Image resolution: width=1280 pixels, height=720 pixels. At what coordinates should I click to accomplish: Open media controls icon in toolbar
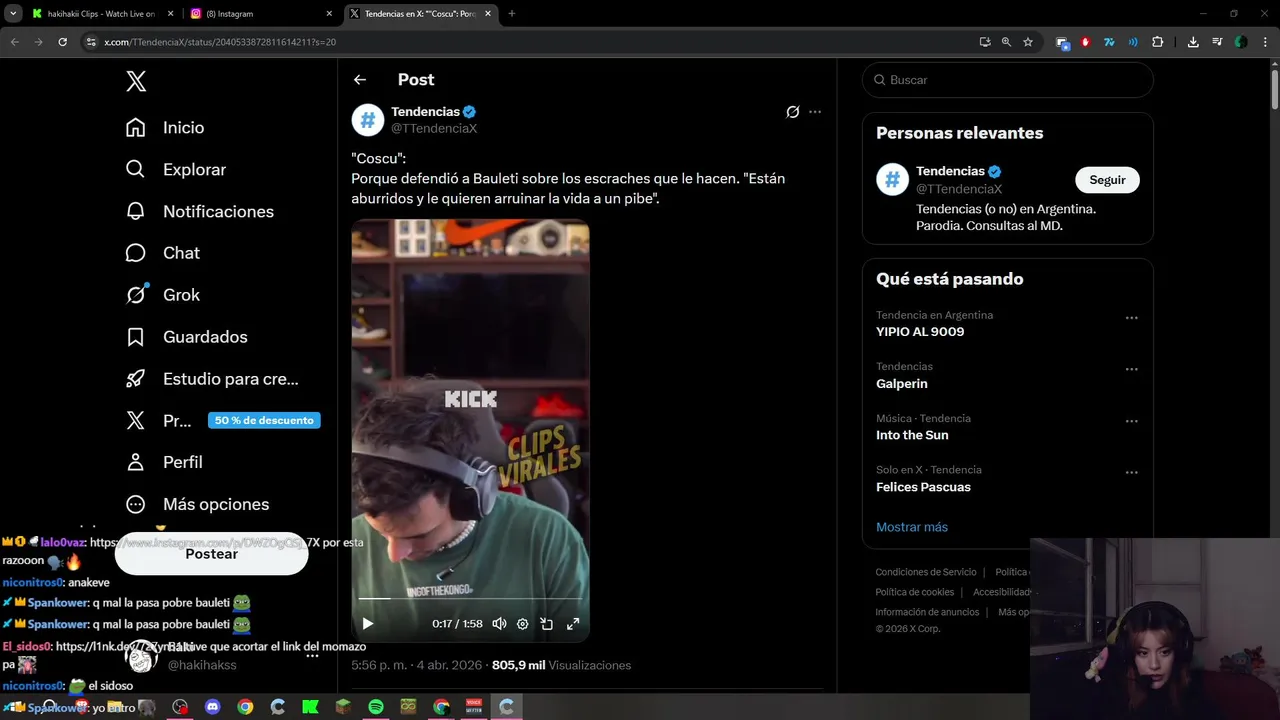1217,42
